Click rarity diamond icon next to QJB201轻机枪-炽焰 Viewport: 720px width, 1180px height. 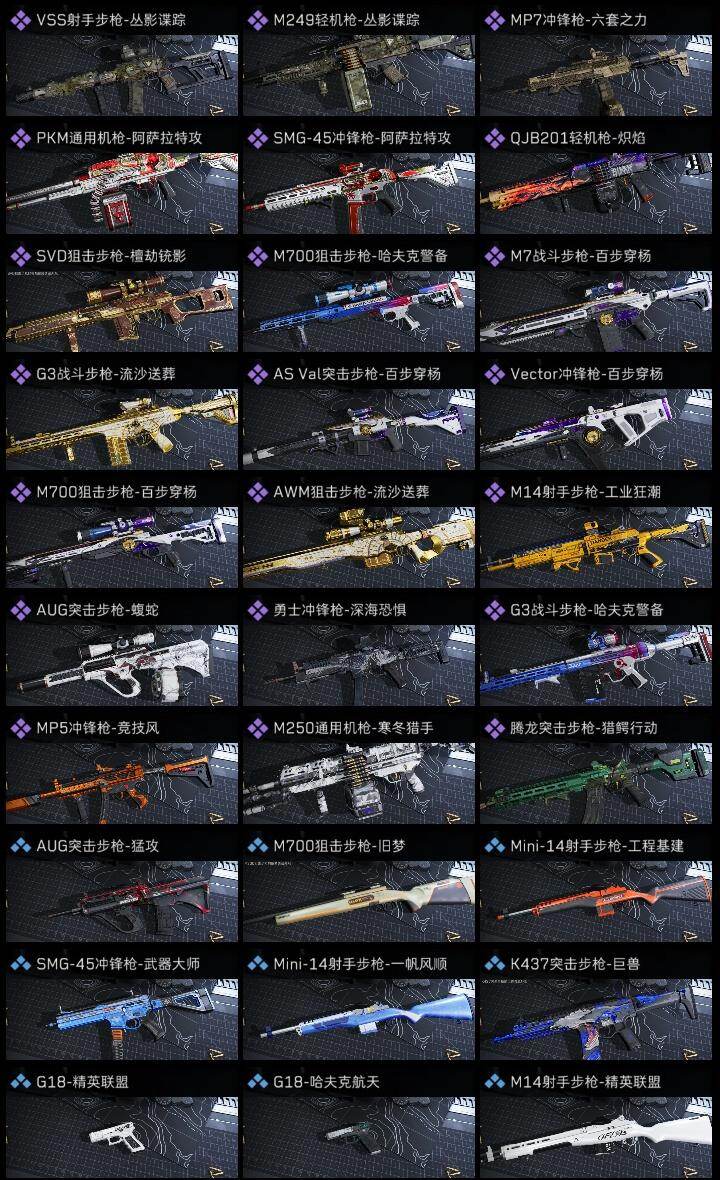pos(494,138)
